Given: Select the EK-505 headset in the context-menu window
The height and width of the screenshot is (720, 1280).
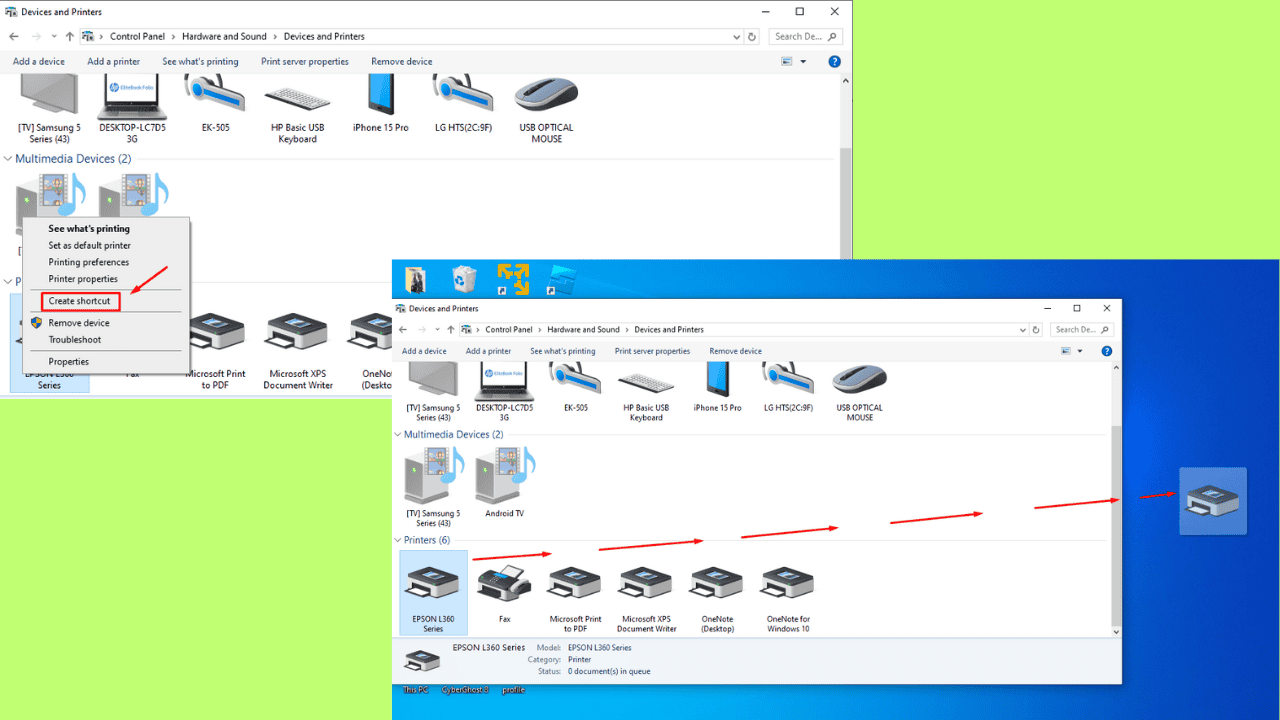Looking at the screenshot, I should [x=215, y=104].
